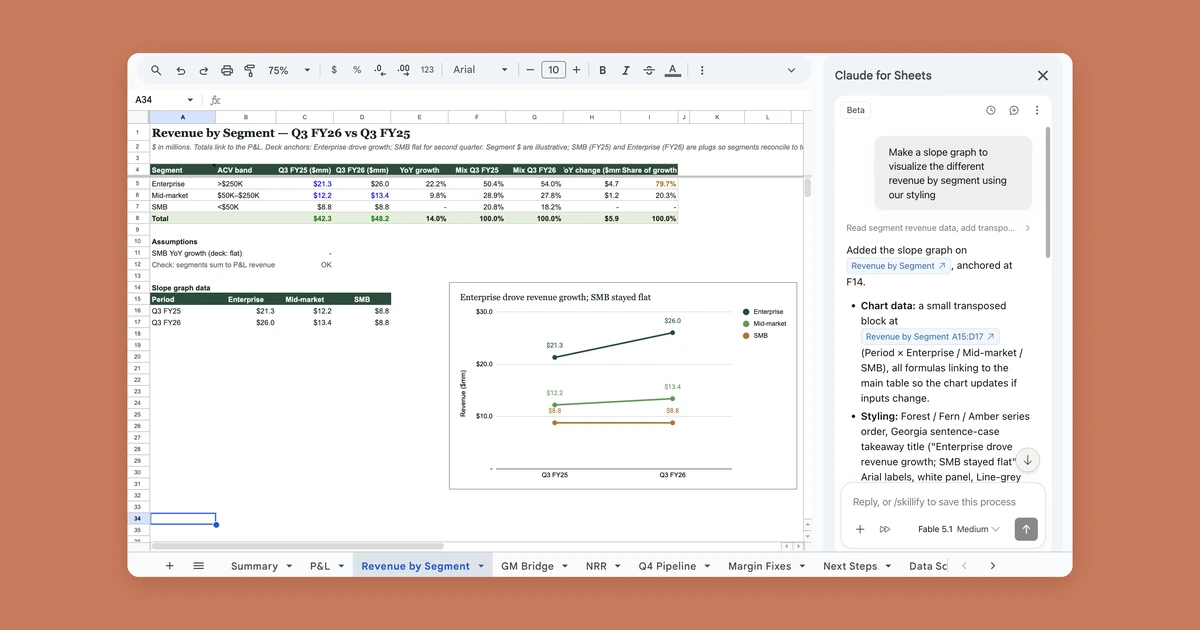The image size is (1200, 630).
Task: Open the text color picker
Action: pyautogui.click(x=673, y=70)
